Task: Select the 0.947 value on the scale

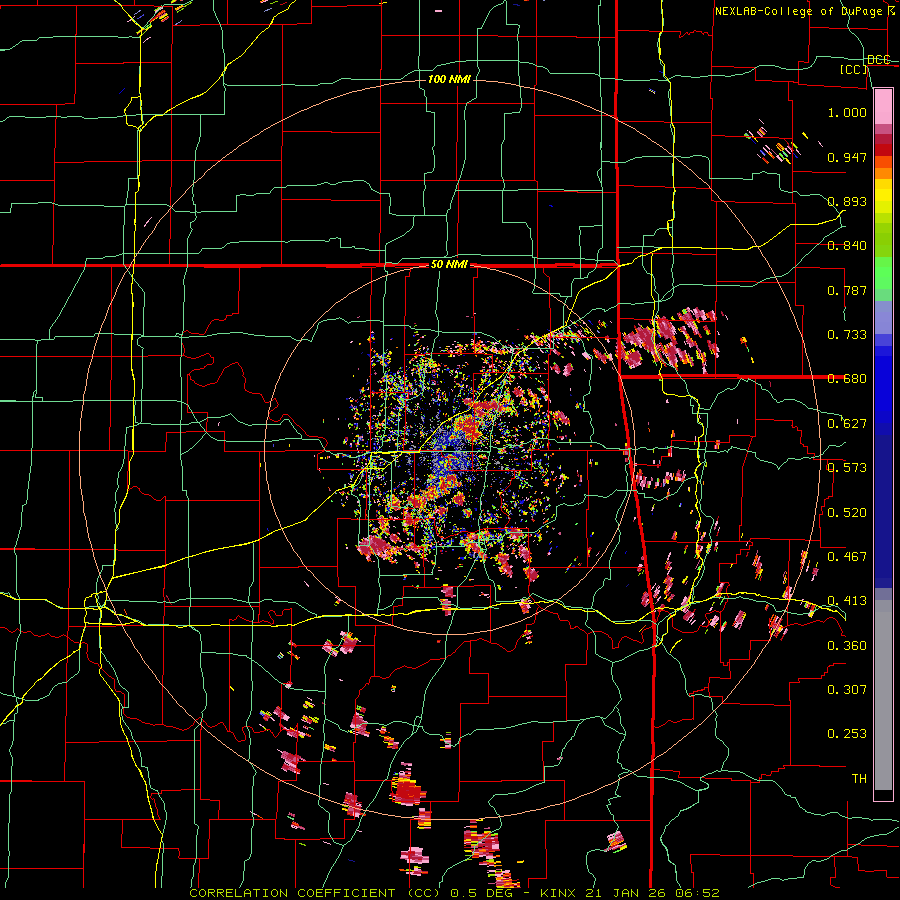Action: pyautogui.click(x=847, y=157)
